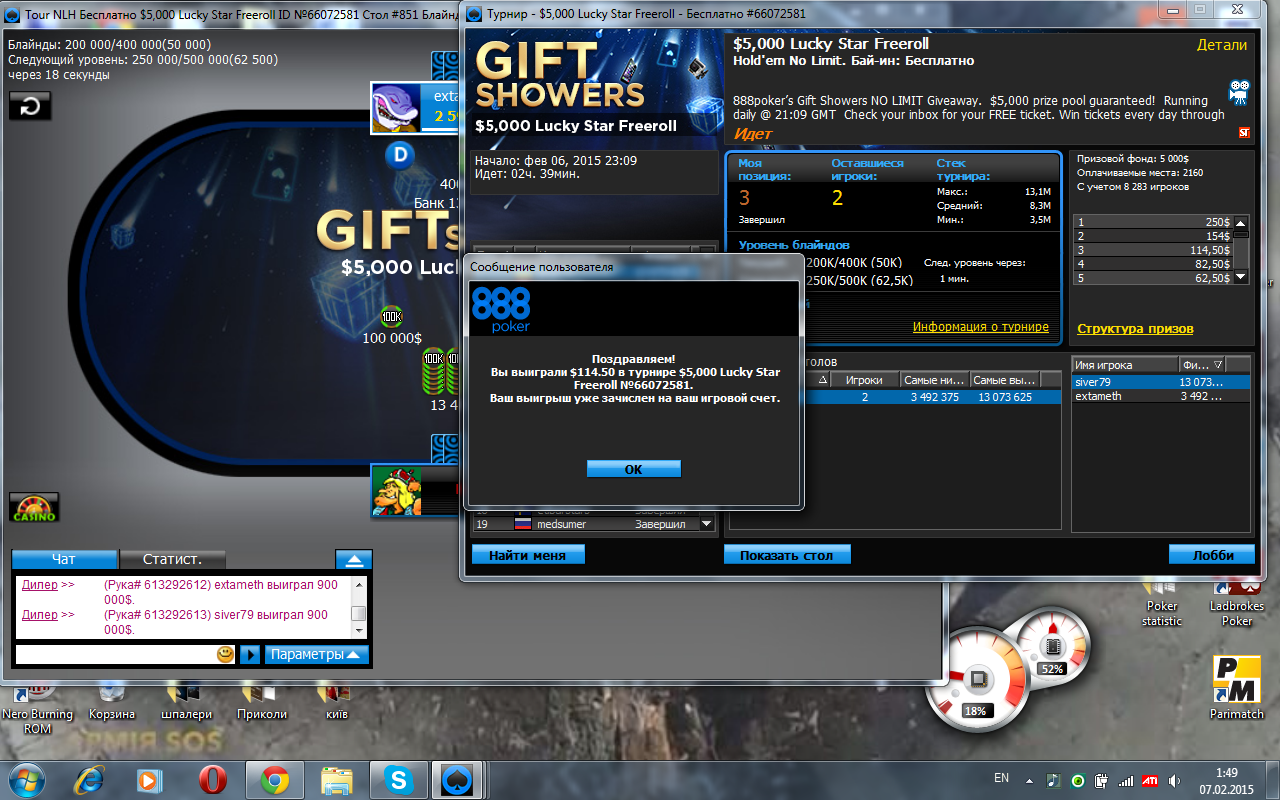This screenshot has width=1280, height=800.
Task: Click the refresh arrow icon on poker table
Action: (x=30, y=106)
